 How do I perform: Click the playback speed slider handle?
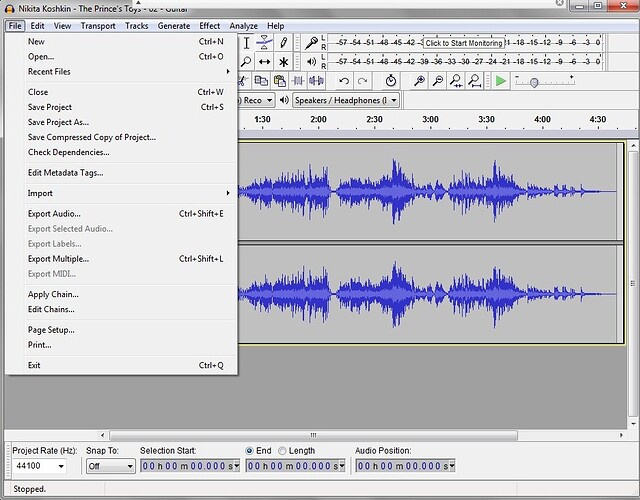click(x=534, y=83)
